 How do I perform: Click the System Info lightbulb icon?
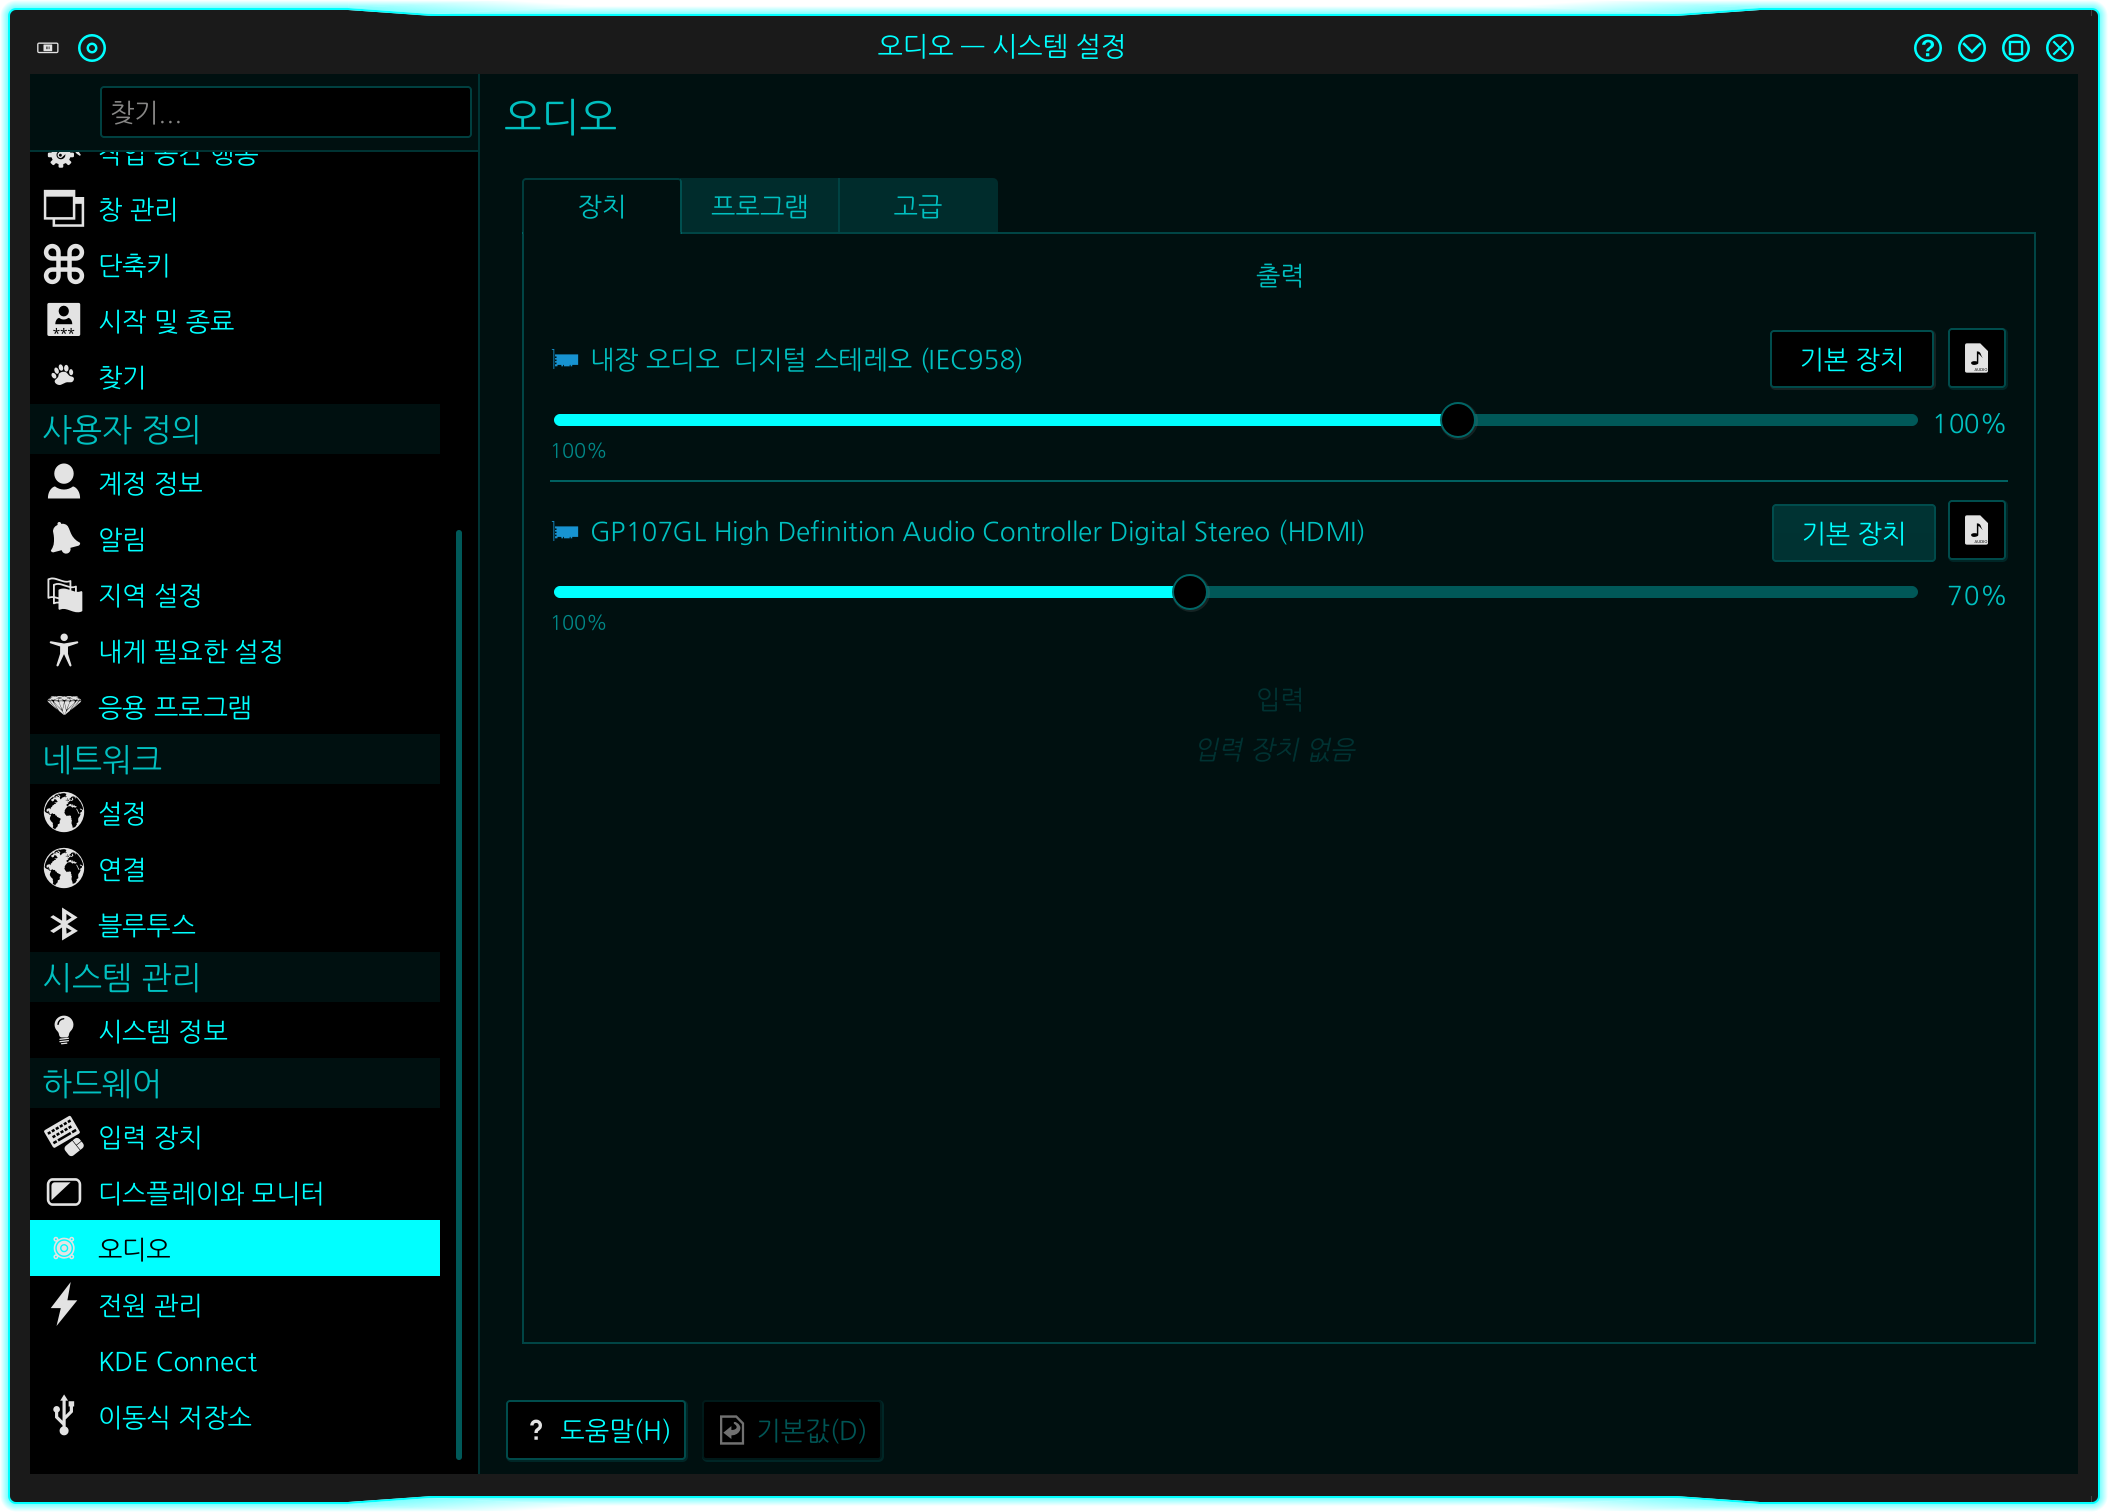pyautogui.click(x=64, y=1030)
